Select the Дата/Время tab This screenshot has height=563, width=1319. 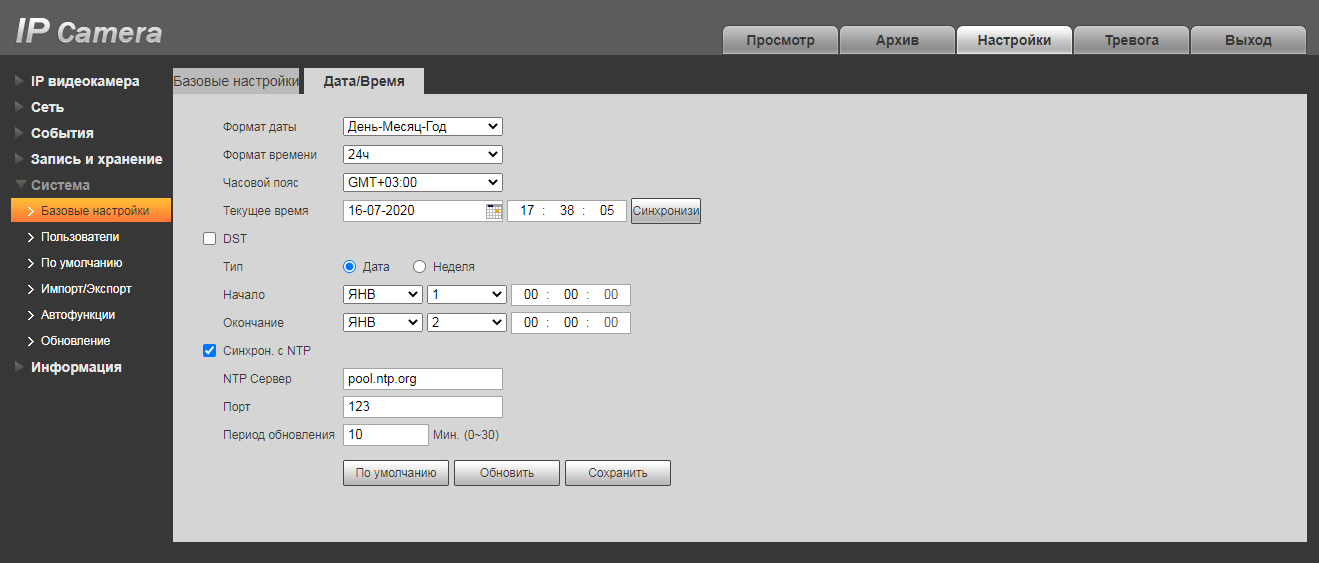click(364, 82)
